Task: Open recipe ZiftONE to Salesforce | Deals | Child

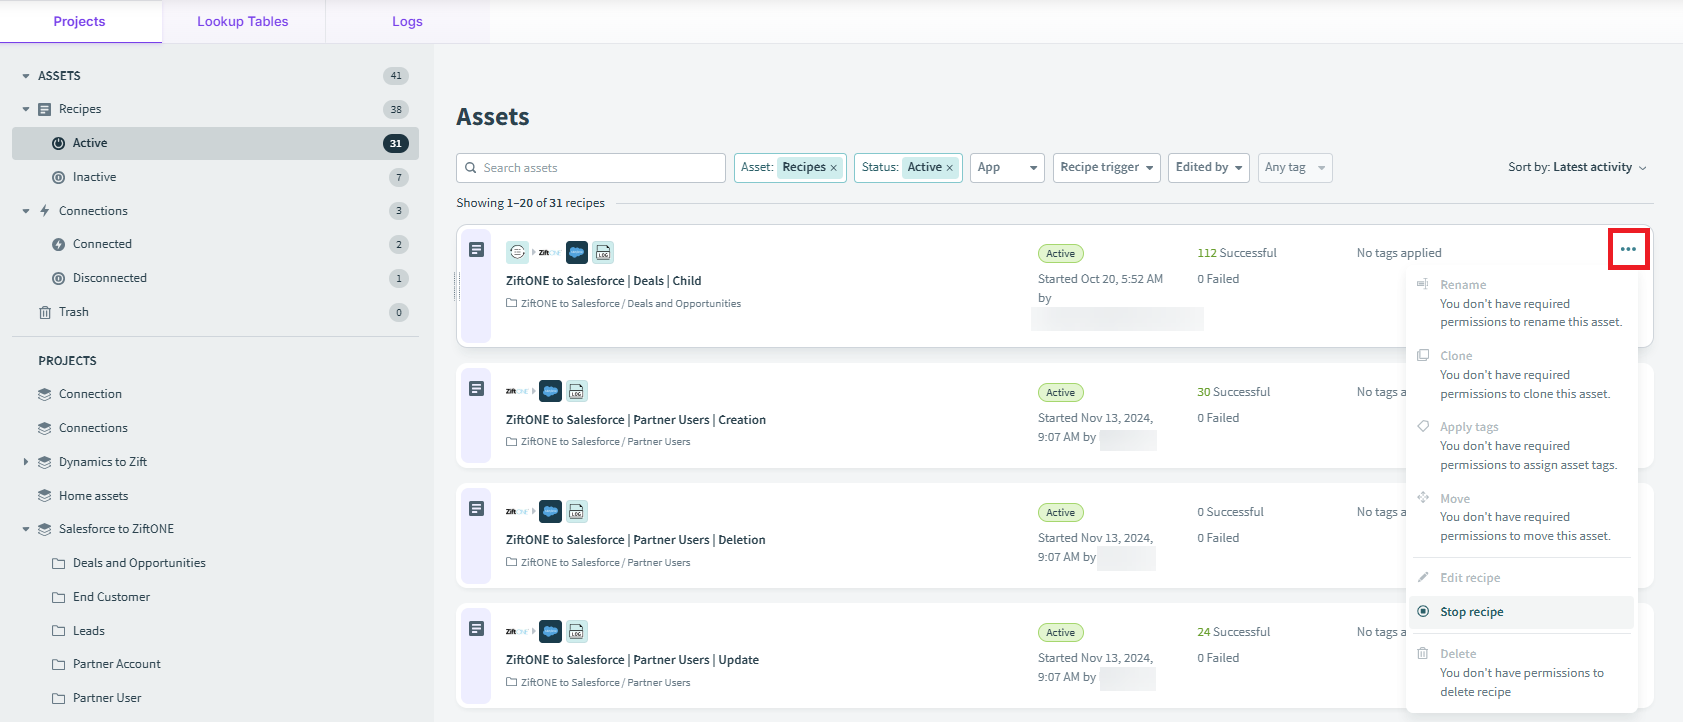Action: (603, 281)
